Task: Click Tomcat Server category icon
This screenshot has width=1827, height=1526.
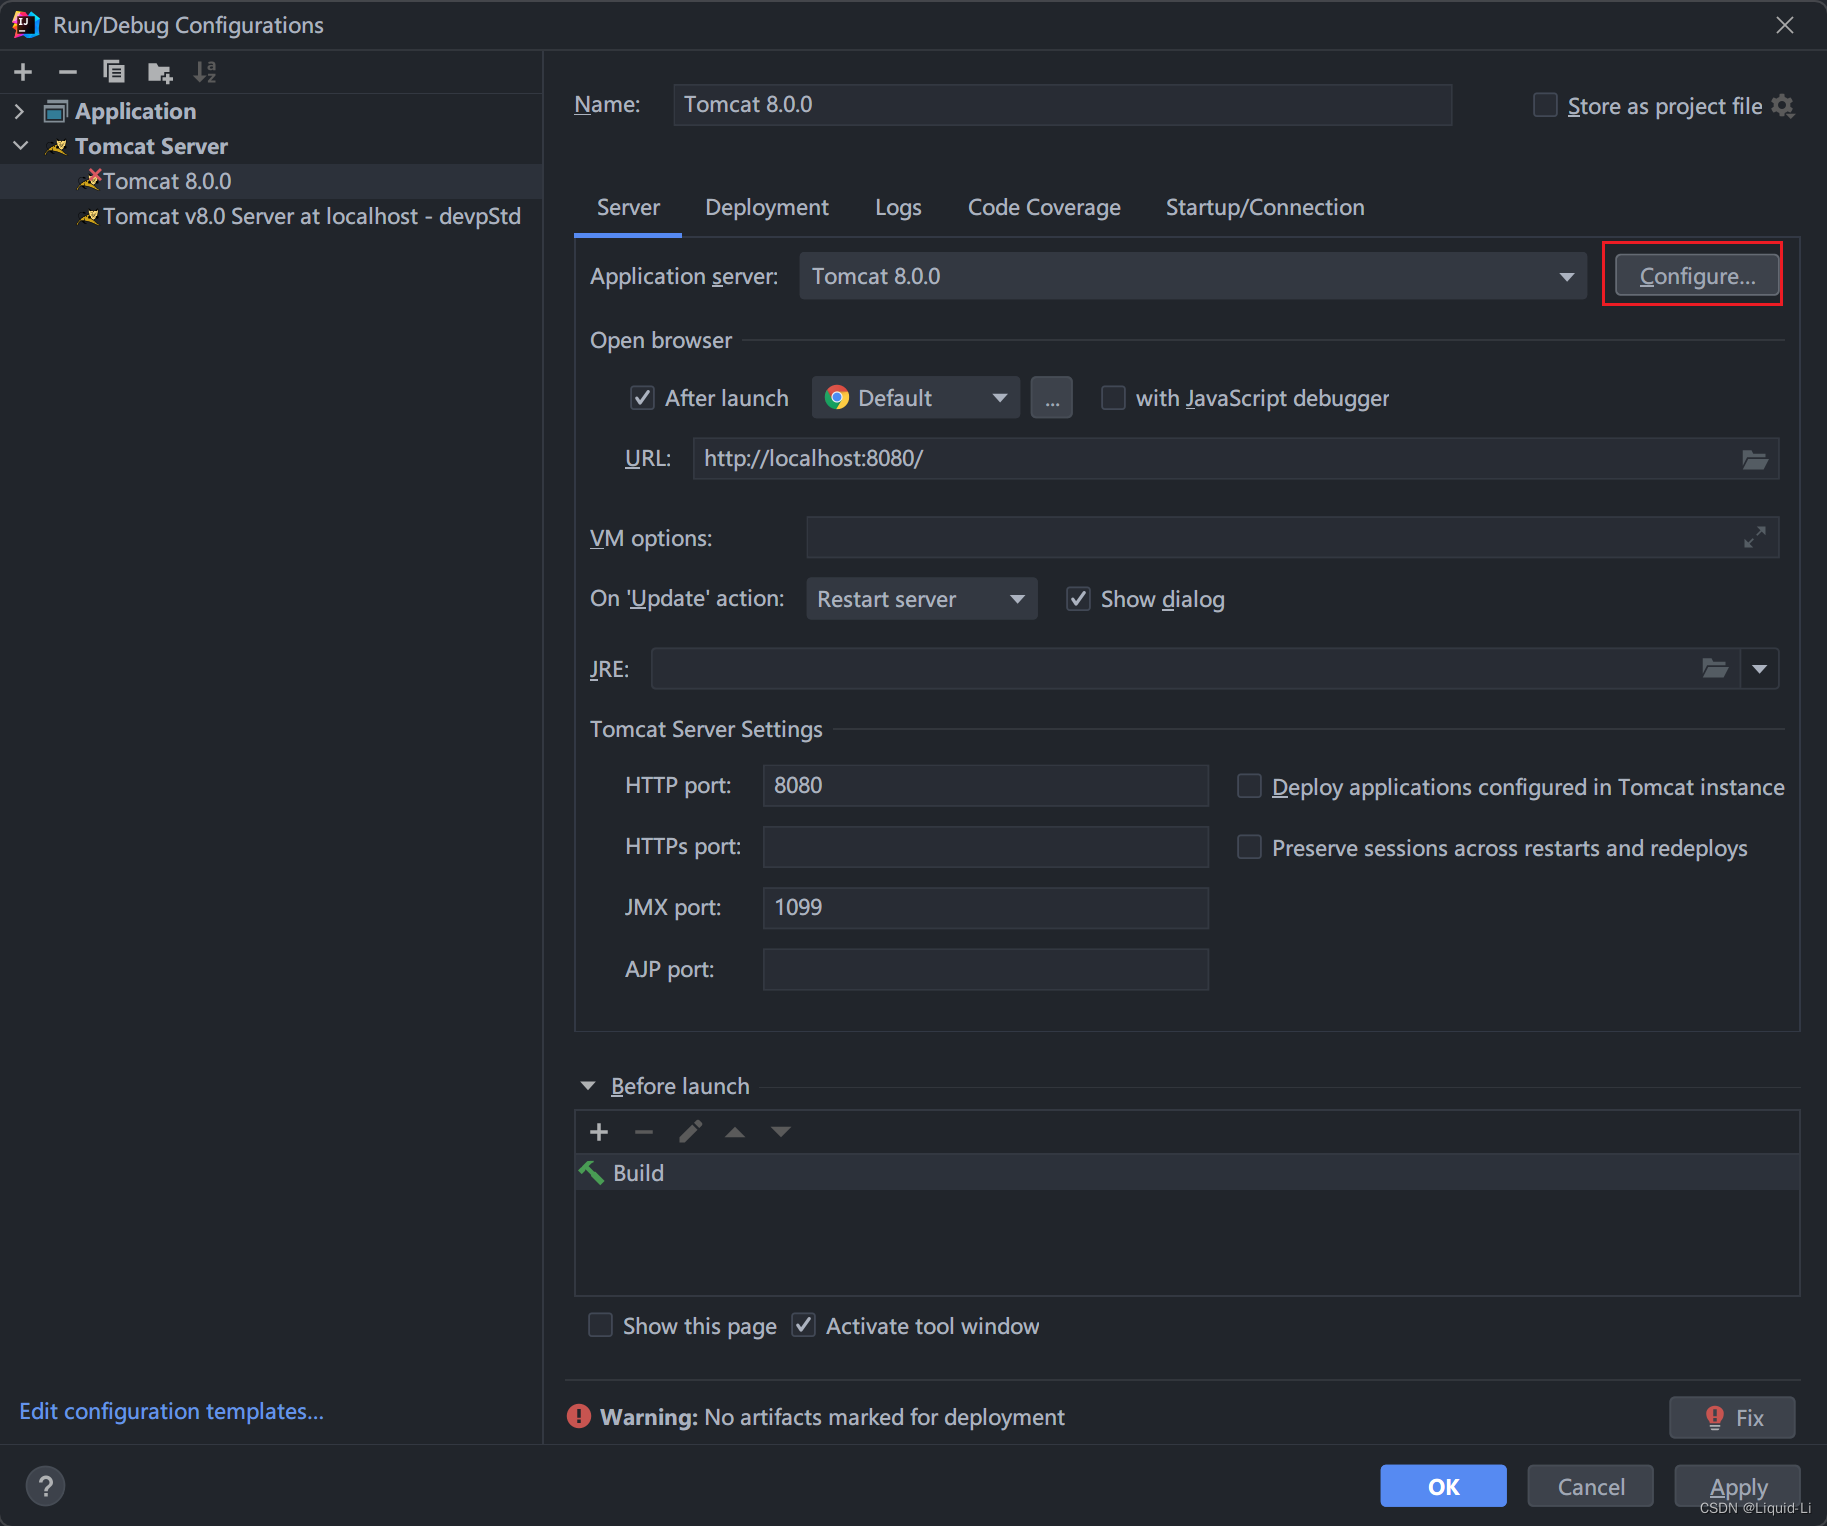Action: [x=57, y=147]
